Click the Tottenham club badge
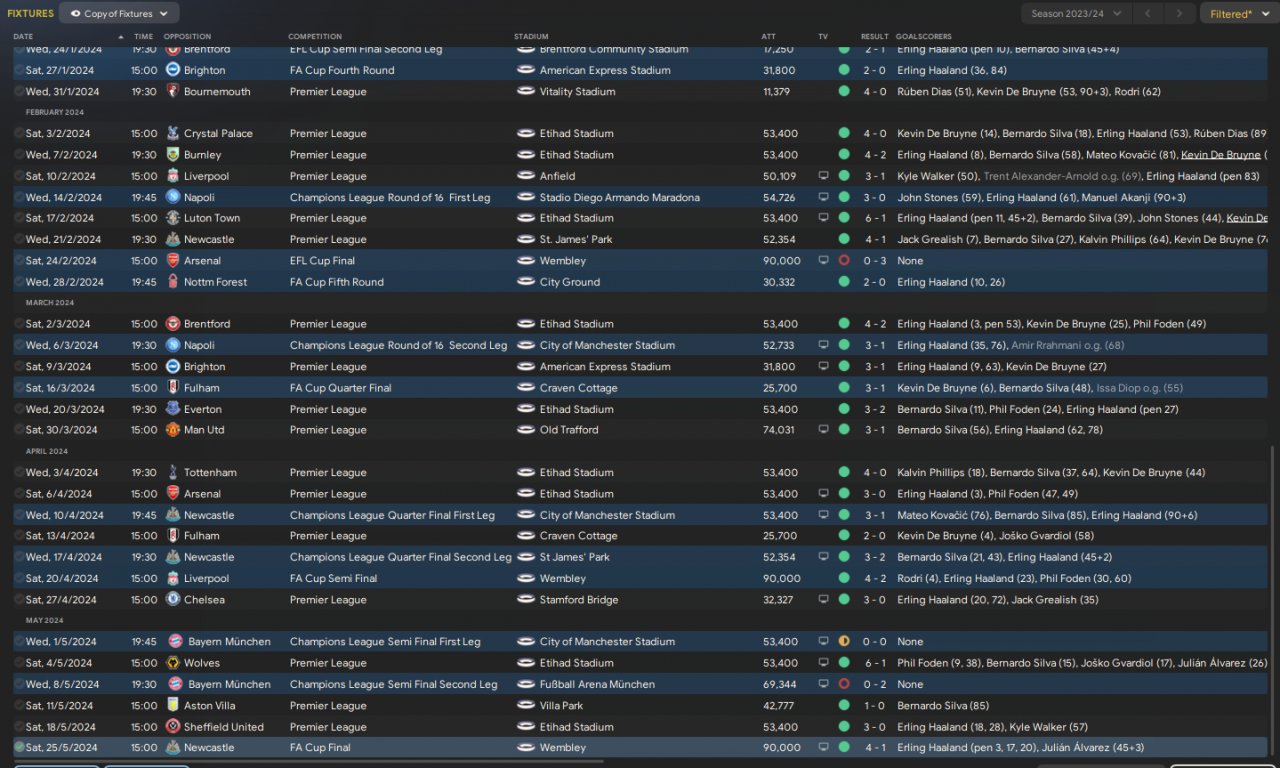This screenshot has height=768, width=1280. [173, 472]
